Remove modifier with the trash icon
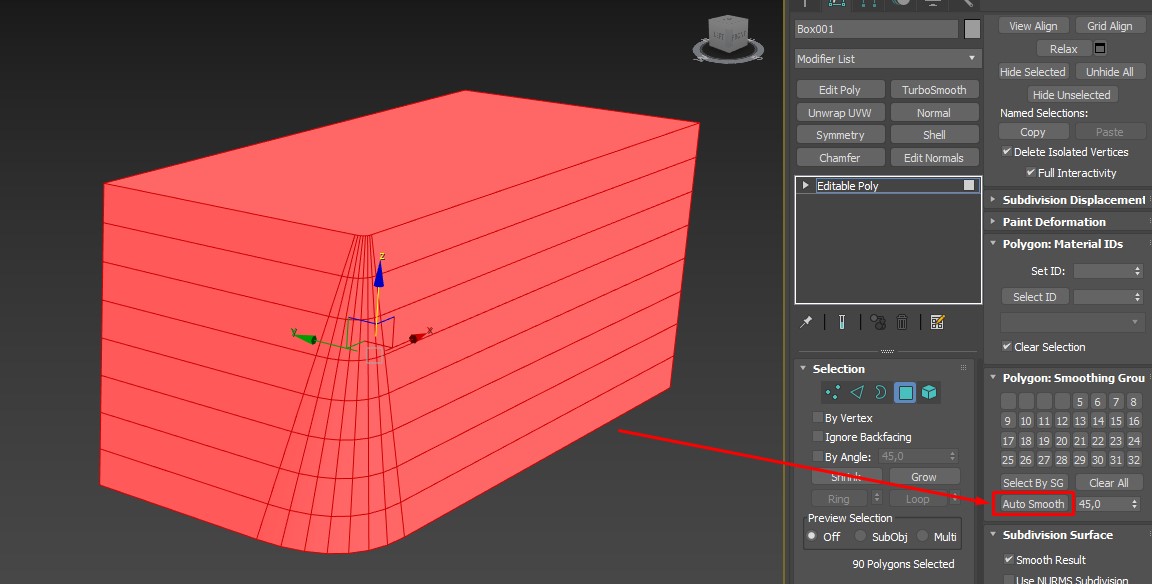 click(x=902, y=322)
